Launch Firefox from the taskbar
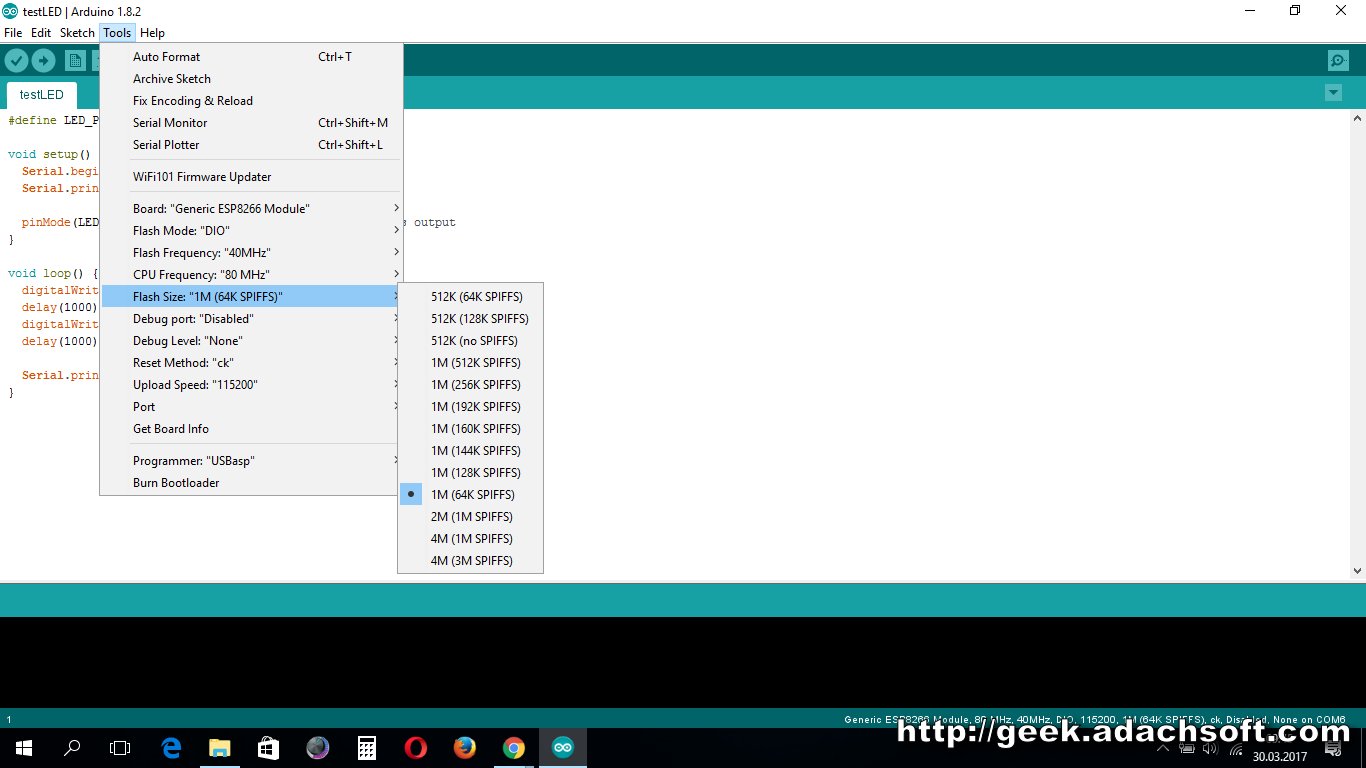 click(465, 748)
